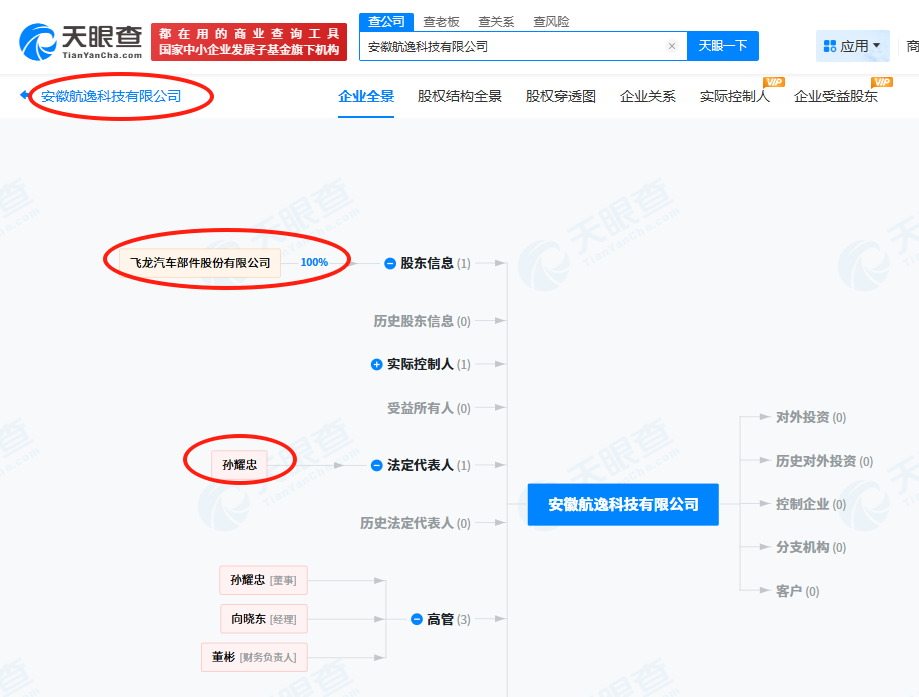
Task: Open executive 孙耀忠 [董事] node
Action: [x=263, y=580]
